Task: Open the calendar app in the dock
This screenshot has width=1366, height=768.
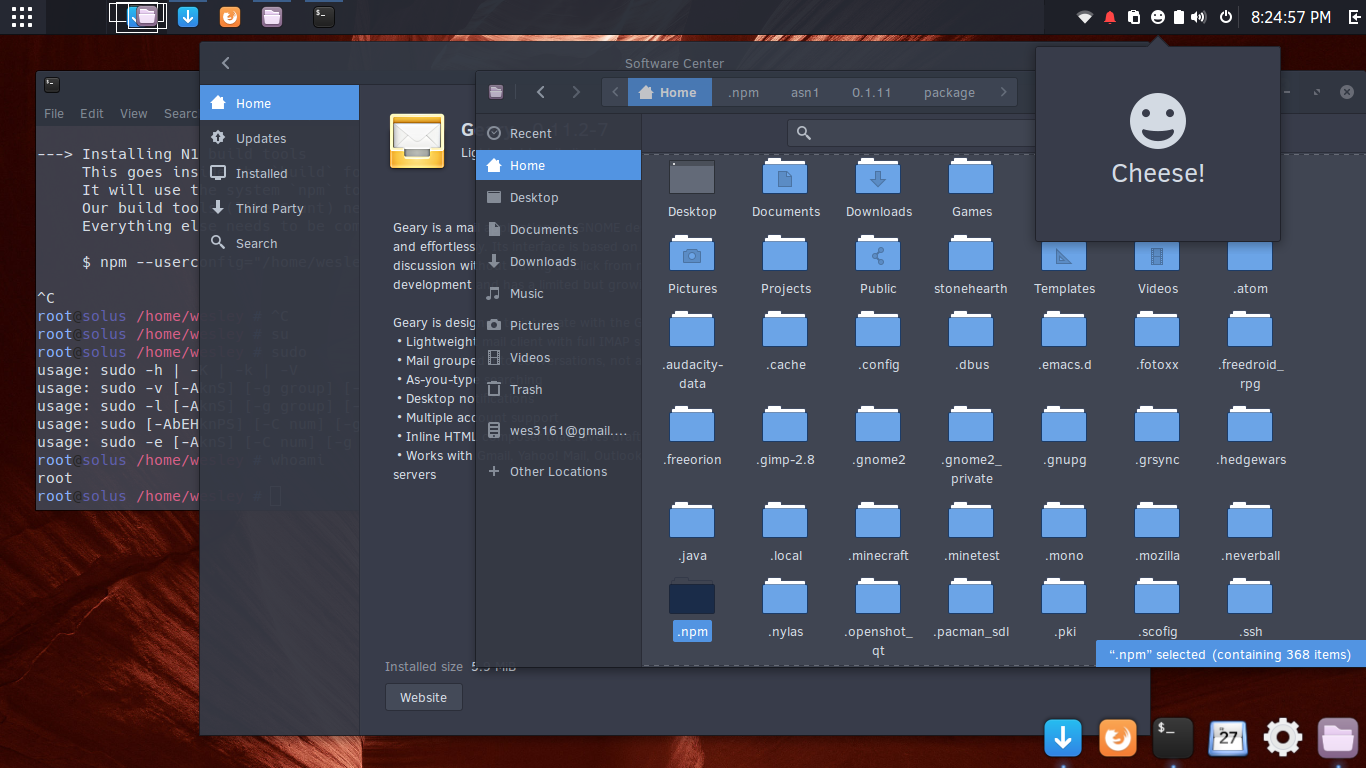Action: [x=1228, y=738]
